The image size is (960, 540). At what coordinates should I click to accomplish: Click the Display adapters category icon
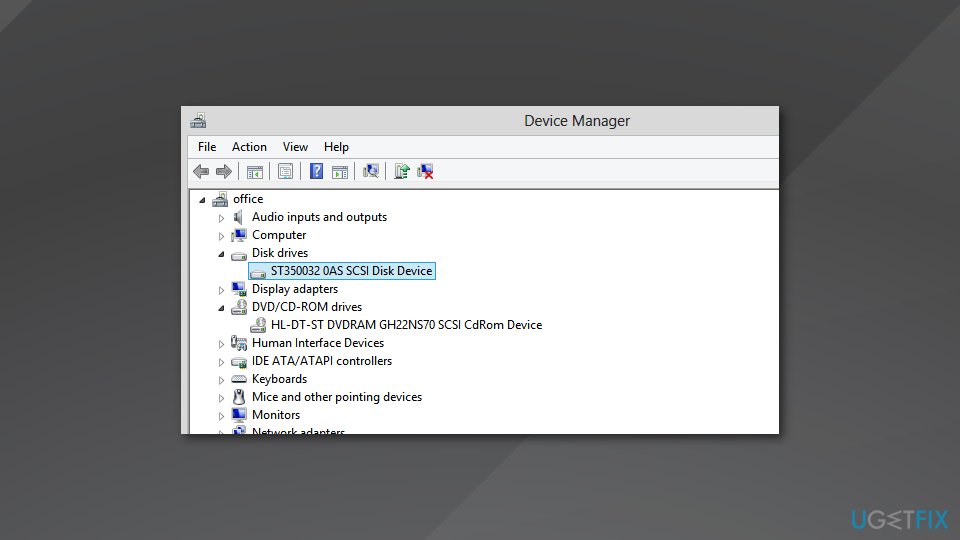[239, 289]
